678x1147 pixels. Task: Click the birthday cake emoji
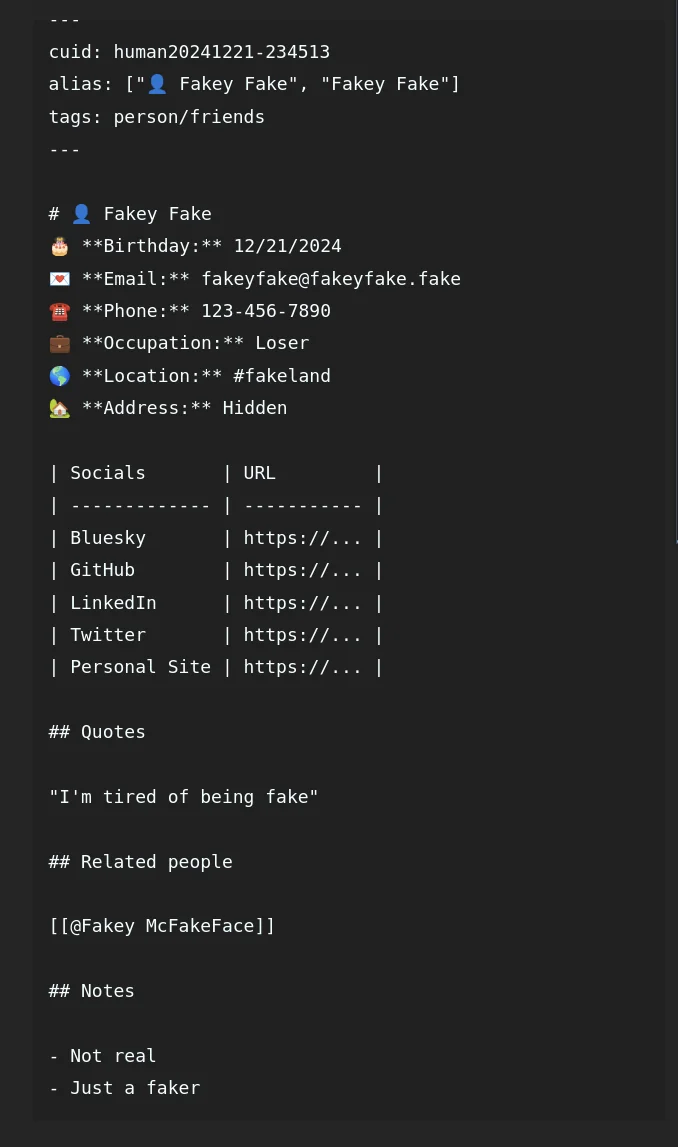60,246
